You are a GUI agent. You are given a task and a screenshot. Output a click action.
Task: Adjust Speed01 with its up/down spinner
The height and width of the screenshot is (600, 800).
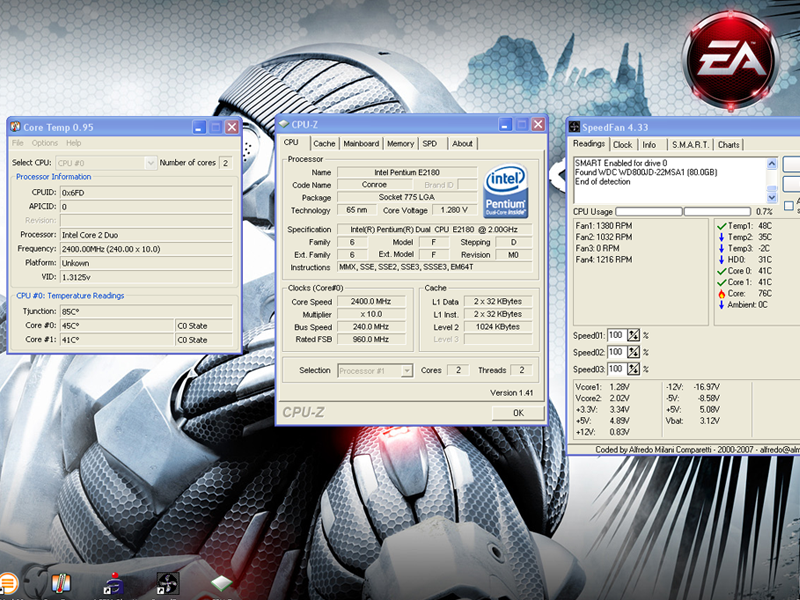point(633,335)
